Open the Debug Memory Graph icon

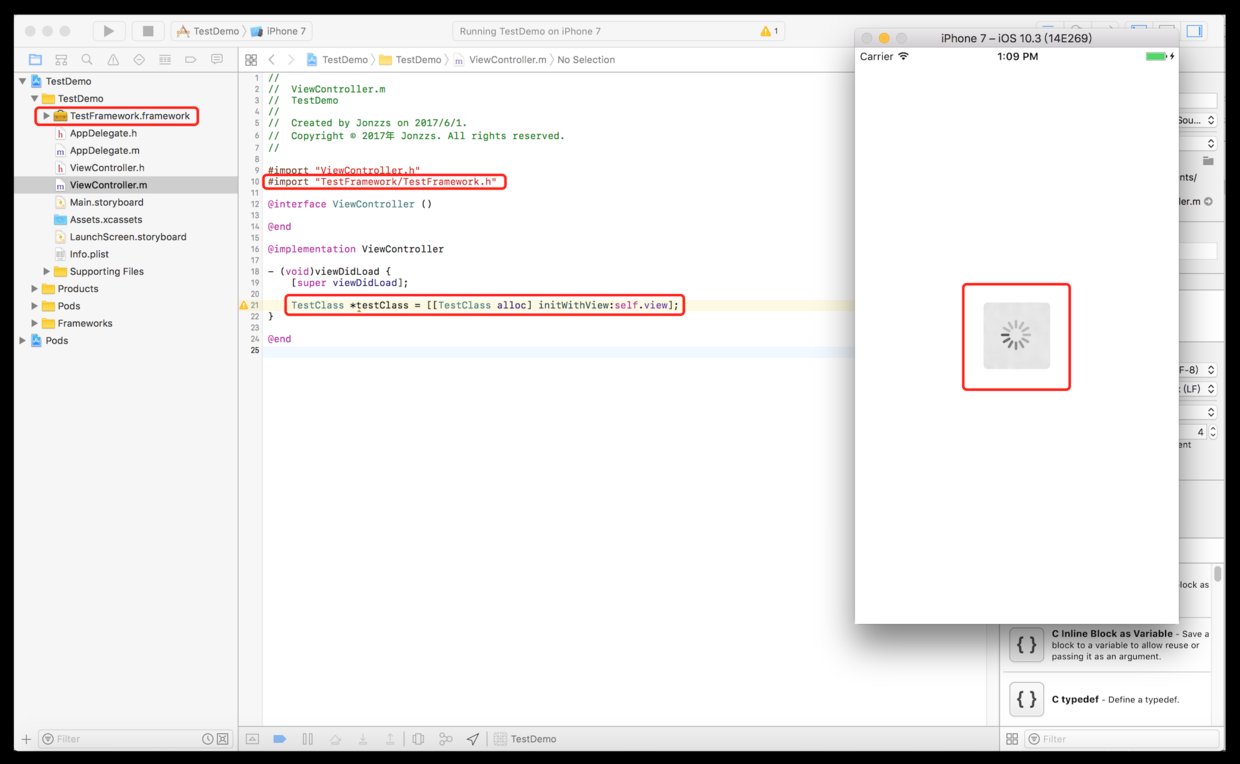(x=446, y=739)
